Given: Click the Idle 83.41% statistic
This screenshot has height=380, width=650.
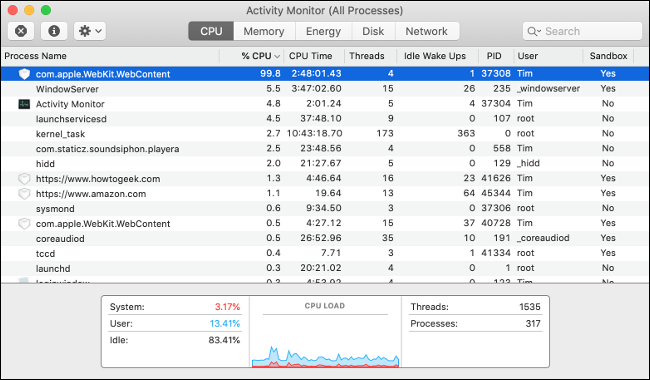Looking at the screenshot, I should pos(175,340).
